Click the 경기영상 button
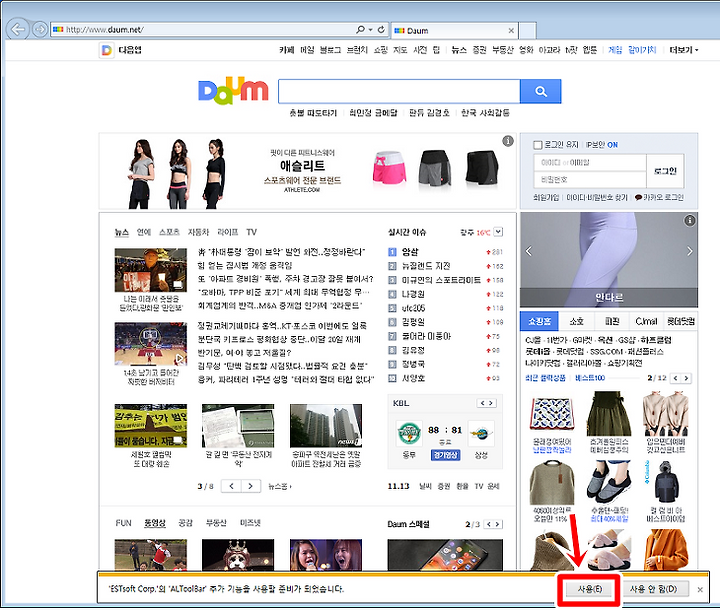 tap(445, 455)
